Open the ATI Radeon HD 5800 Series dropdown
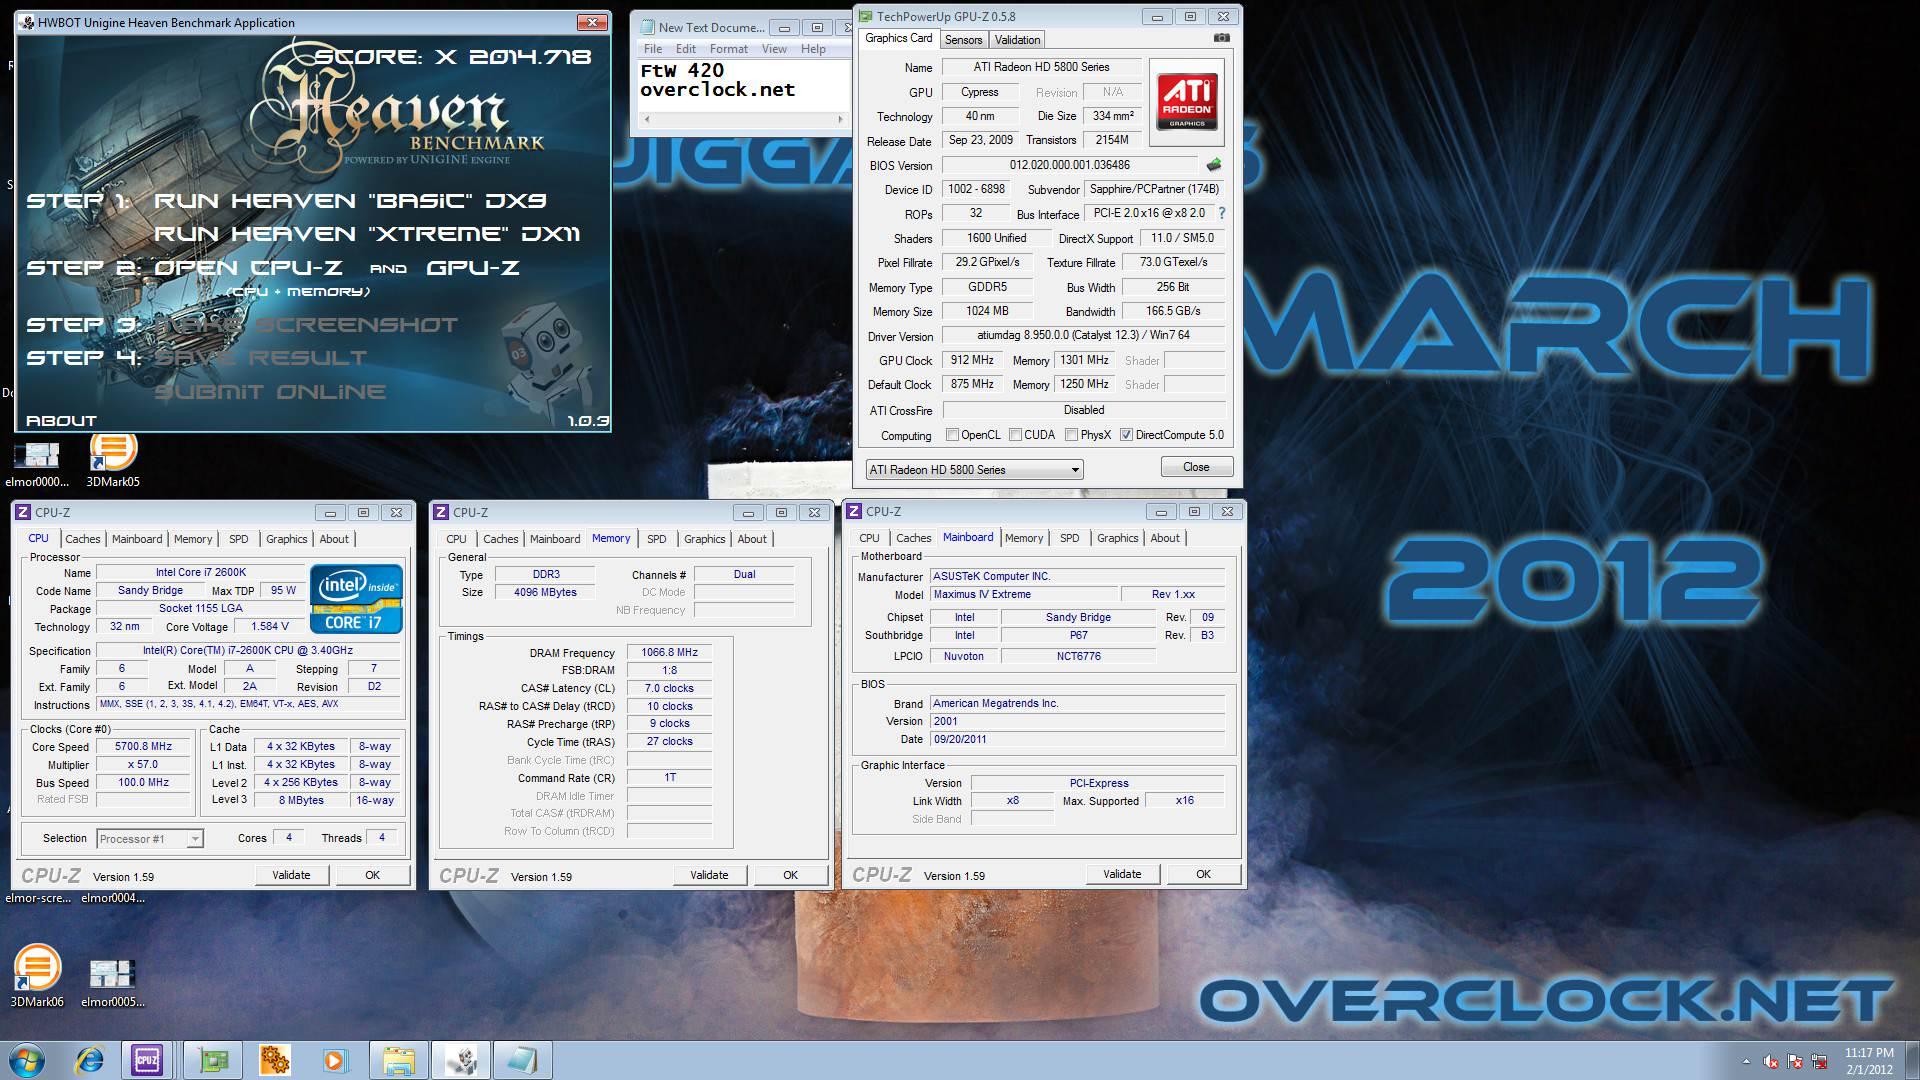This screenshot has width=1920, height=1080. tap(974, 469)
